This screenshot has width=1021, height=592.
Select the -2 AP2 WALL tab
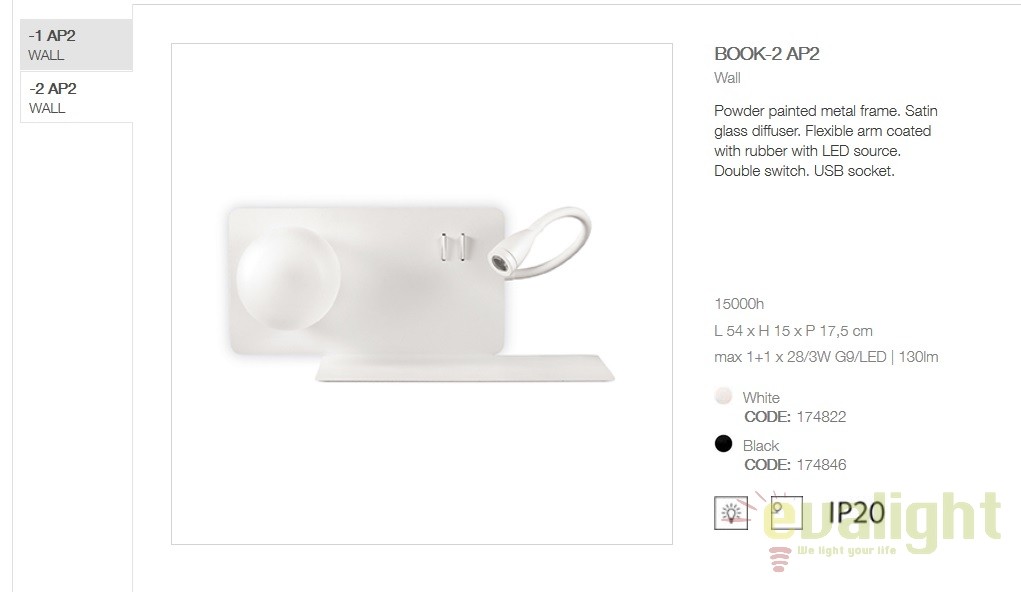coord(76,97)
